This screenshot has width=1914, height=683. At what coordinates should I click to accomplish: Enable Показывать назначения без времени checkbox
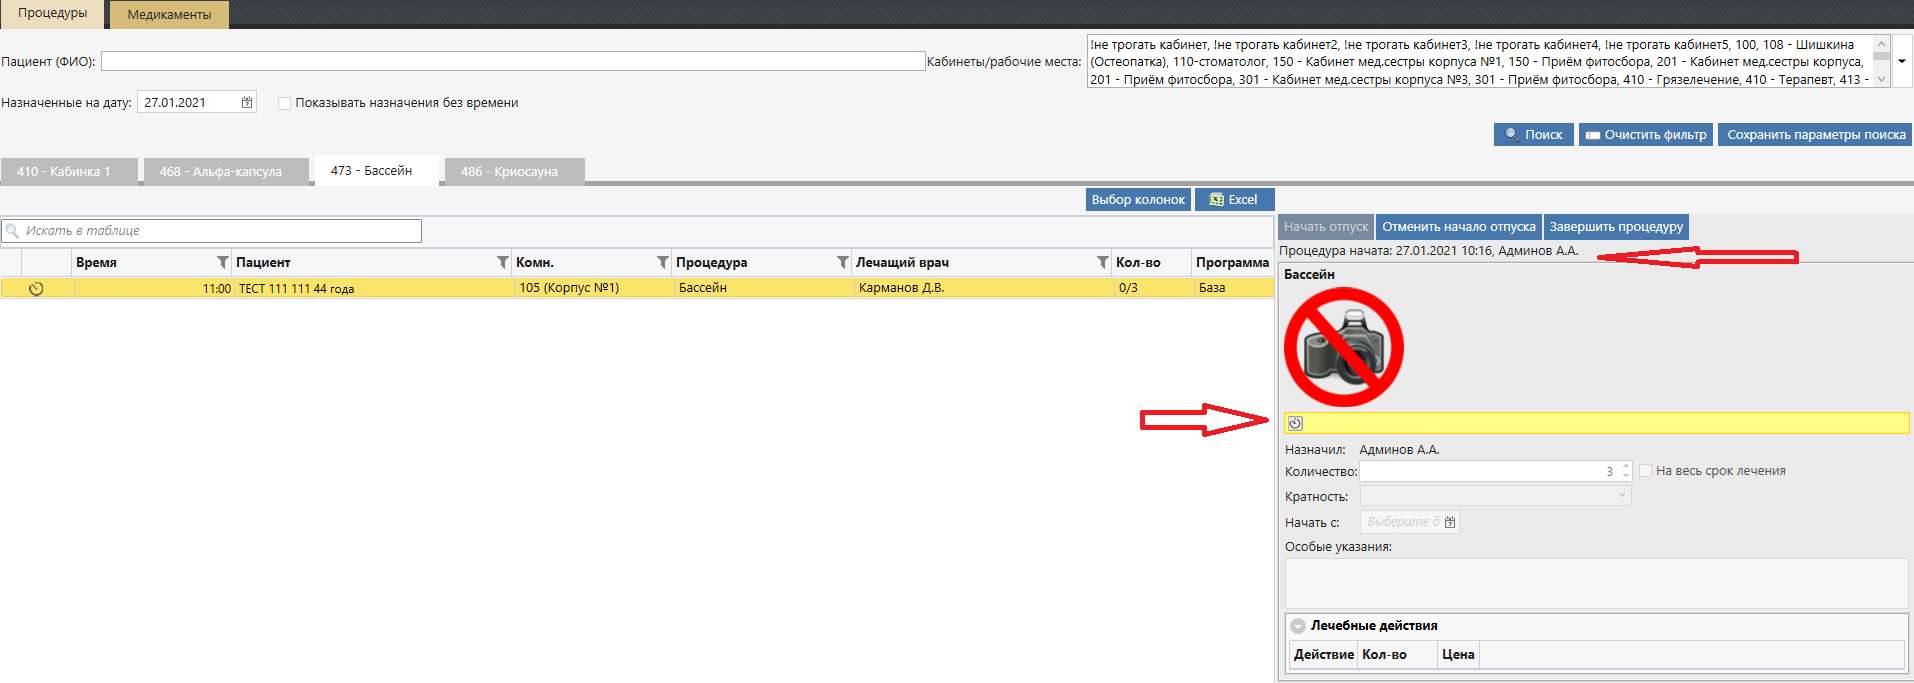point(284,103)
